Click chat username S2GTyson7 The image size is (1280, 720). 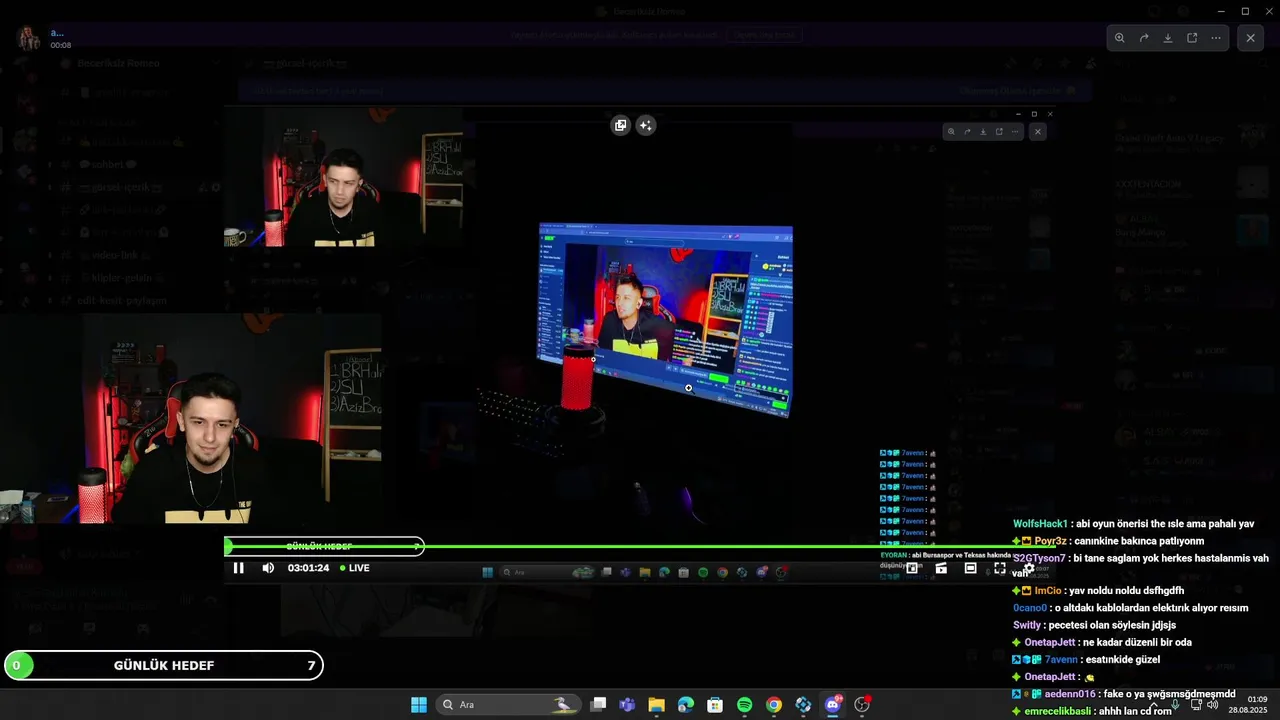click(x=1039, y=558)
